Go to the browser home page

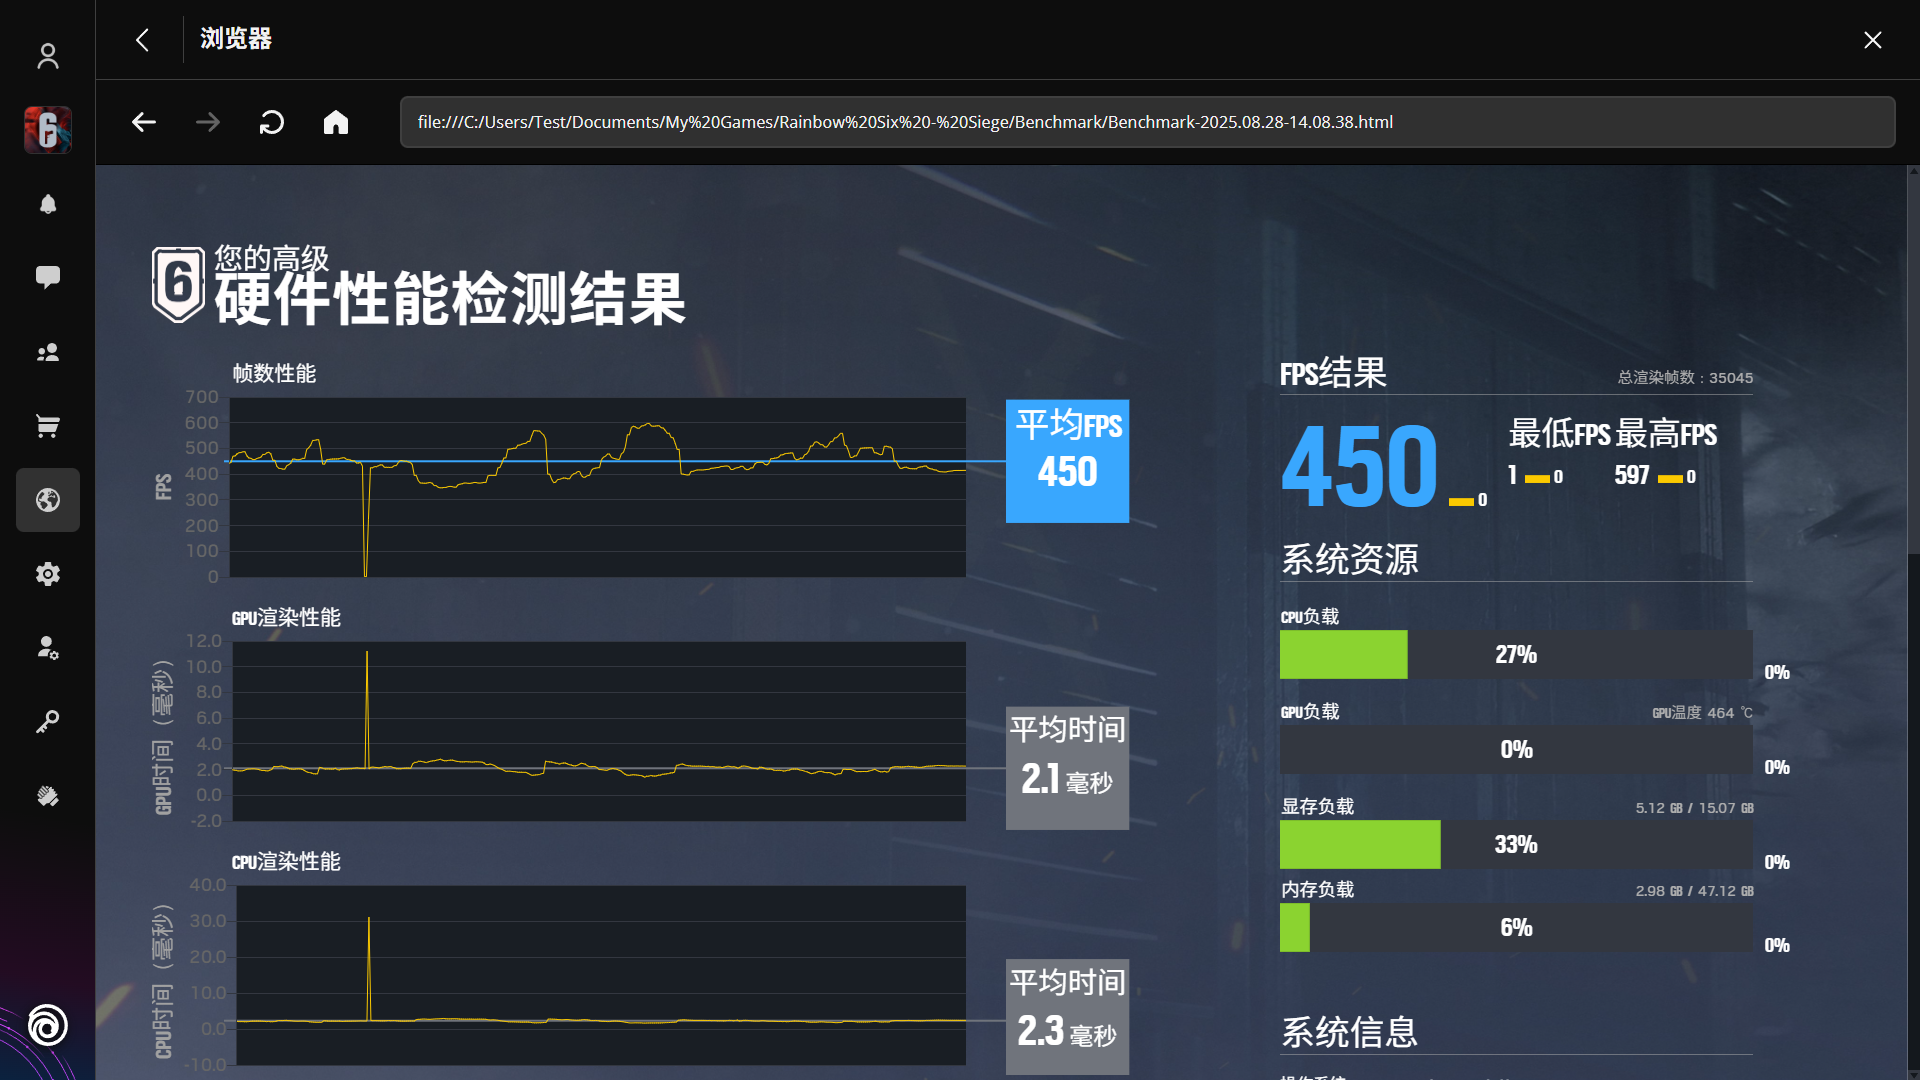[x=336, y=122]
